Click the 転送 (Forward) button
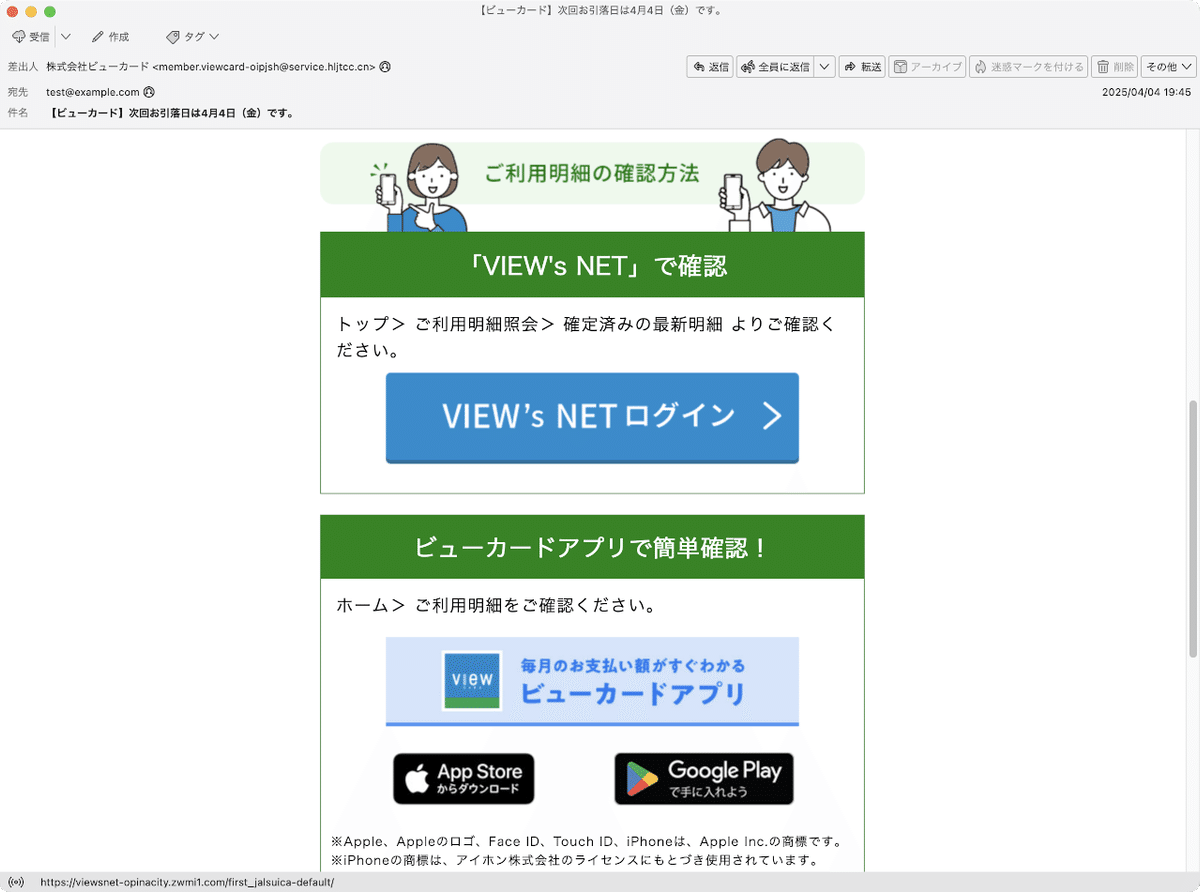The image size is (1200, 892). [x=862, y=67]
